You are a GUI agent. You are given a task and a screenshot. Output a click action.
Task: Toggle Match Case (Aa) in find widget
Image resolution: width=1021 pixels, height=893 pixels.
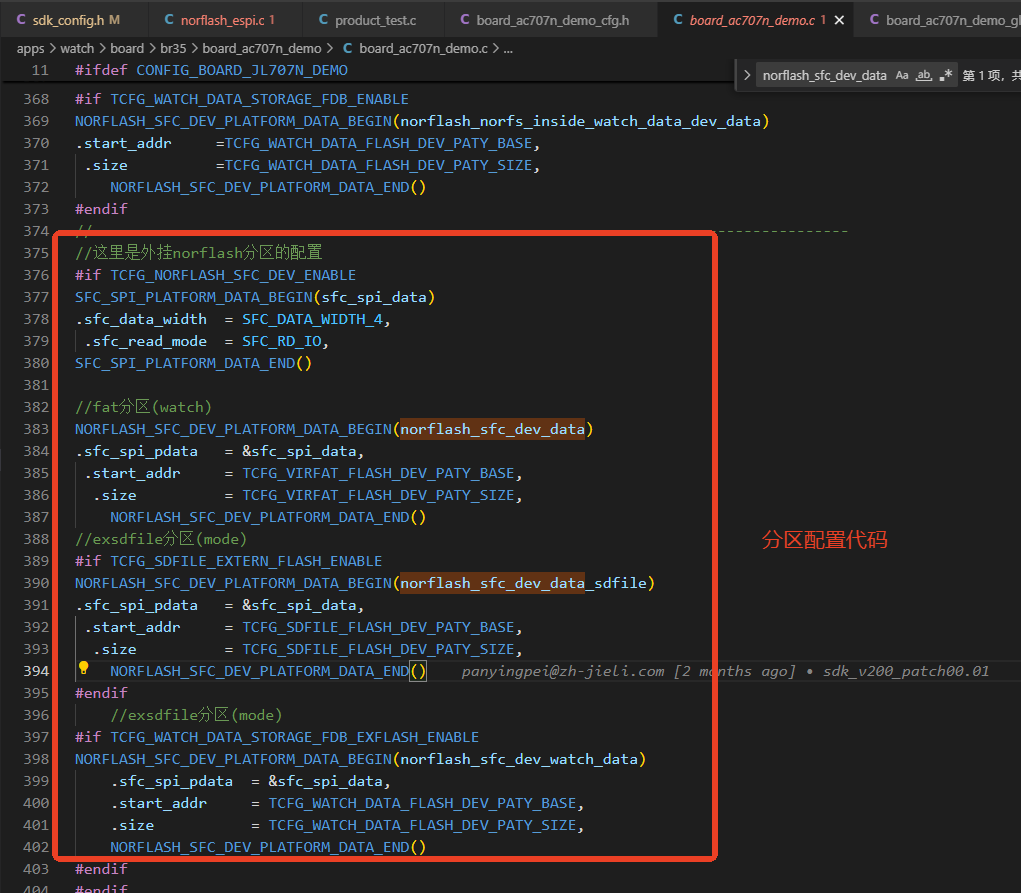coord(902,76)
